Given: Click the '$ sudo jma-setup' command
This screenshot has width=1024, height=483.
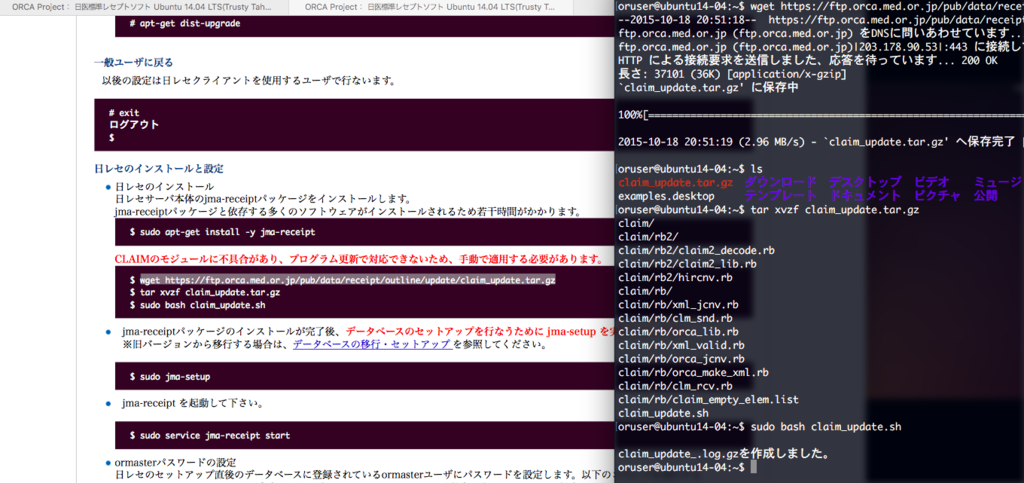Looking at the screenshot, I should tap(170, 377).
